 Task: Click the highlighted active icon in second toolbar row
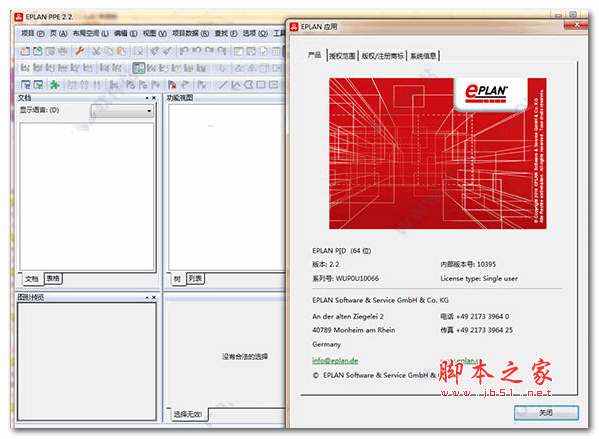[x=139, y=68]
